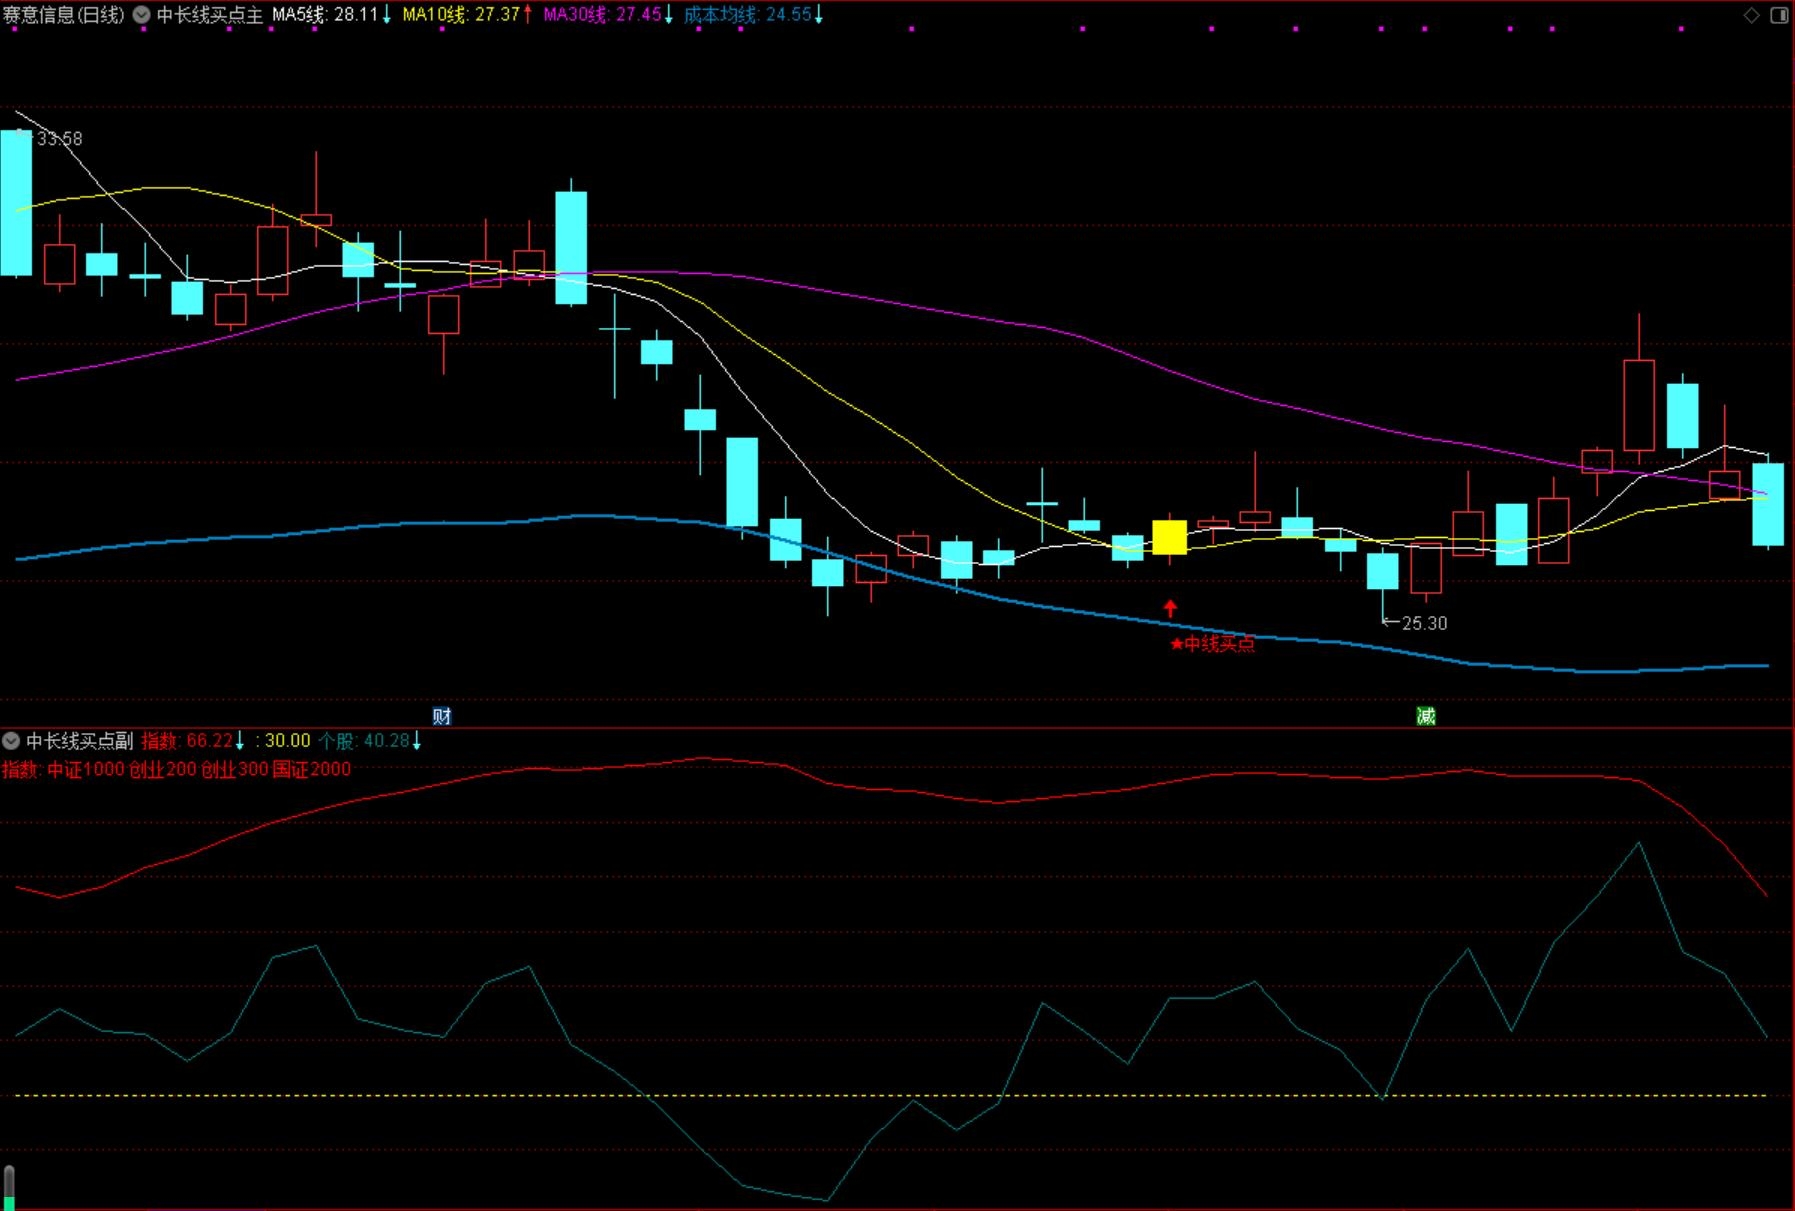The image size is (1795, 1211).
Task: Click the 中长线买点主 indicator name
Action: point(209,15)
